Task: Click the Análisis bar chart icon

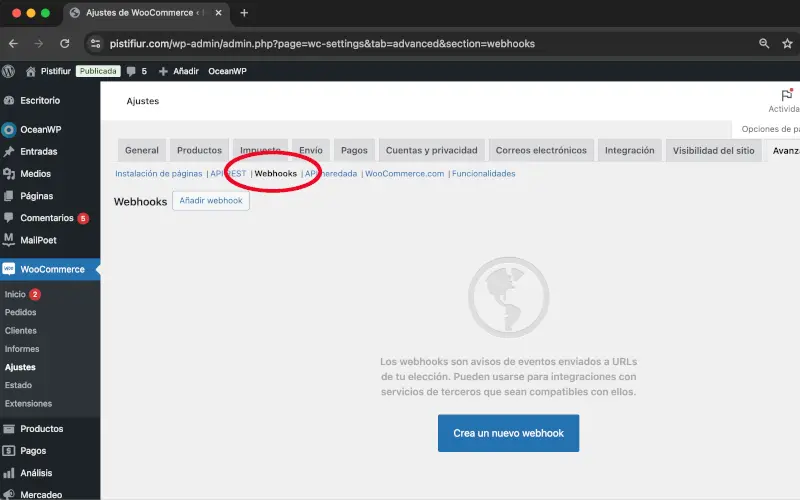Action: tap(9, 473)
